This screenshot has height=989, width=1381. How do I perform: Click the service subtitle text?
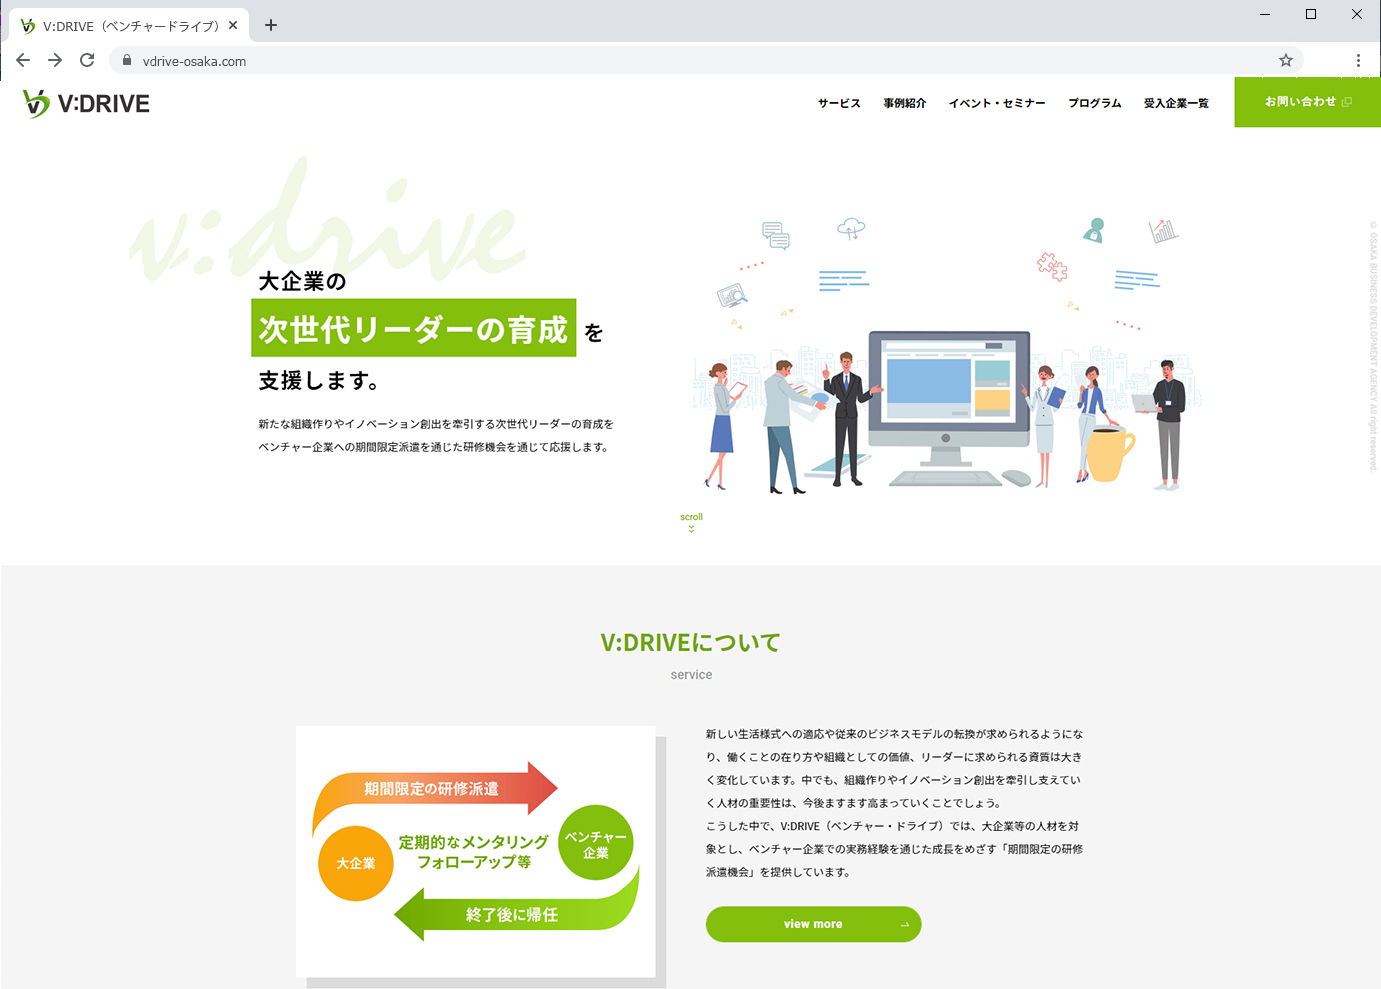tap(691, 675)
